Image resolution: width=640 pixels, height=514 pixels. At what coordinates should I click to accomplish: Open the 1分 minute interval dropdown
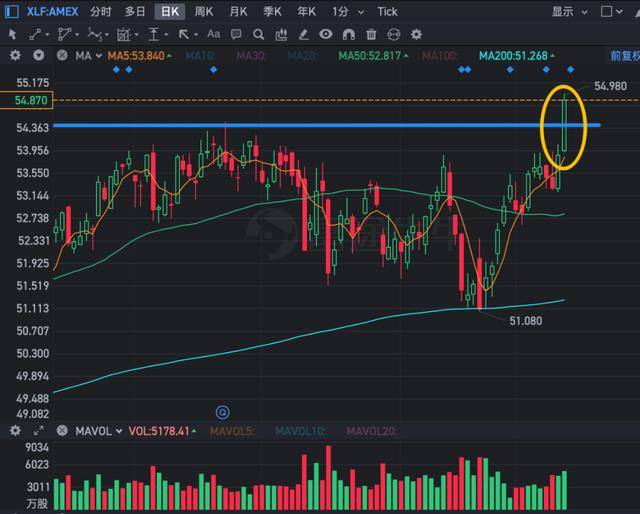click(346, 12)
